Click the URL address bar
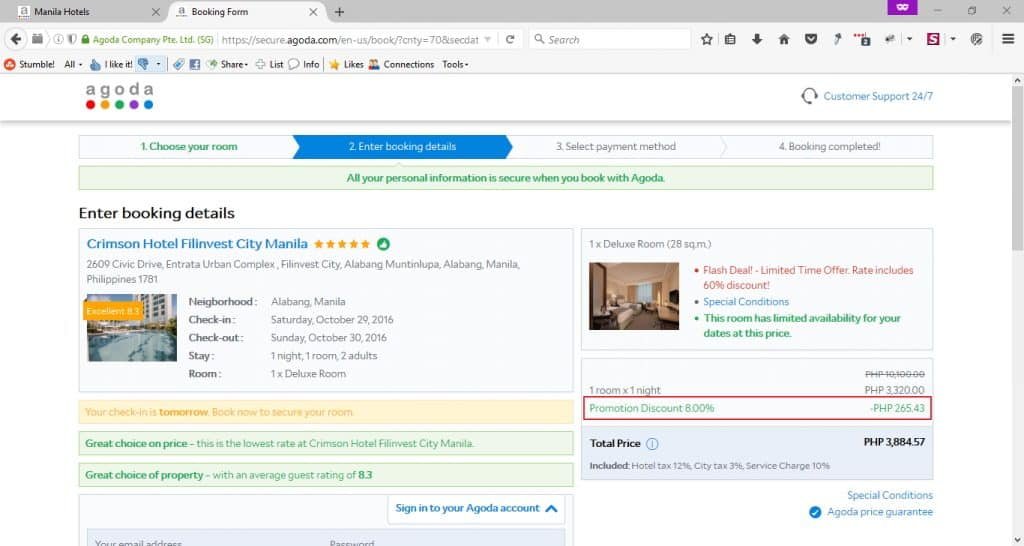The height and width of the screenshot is (546, 1024). [349, 39]
